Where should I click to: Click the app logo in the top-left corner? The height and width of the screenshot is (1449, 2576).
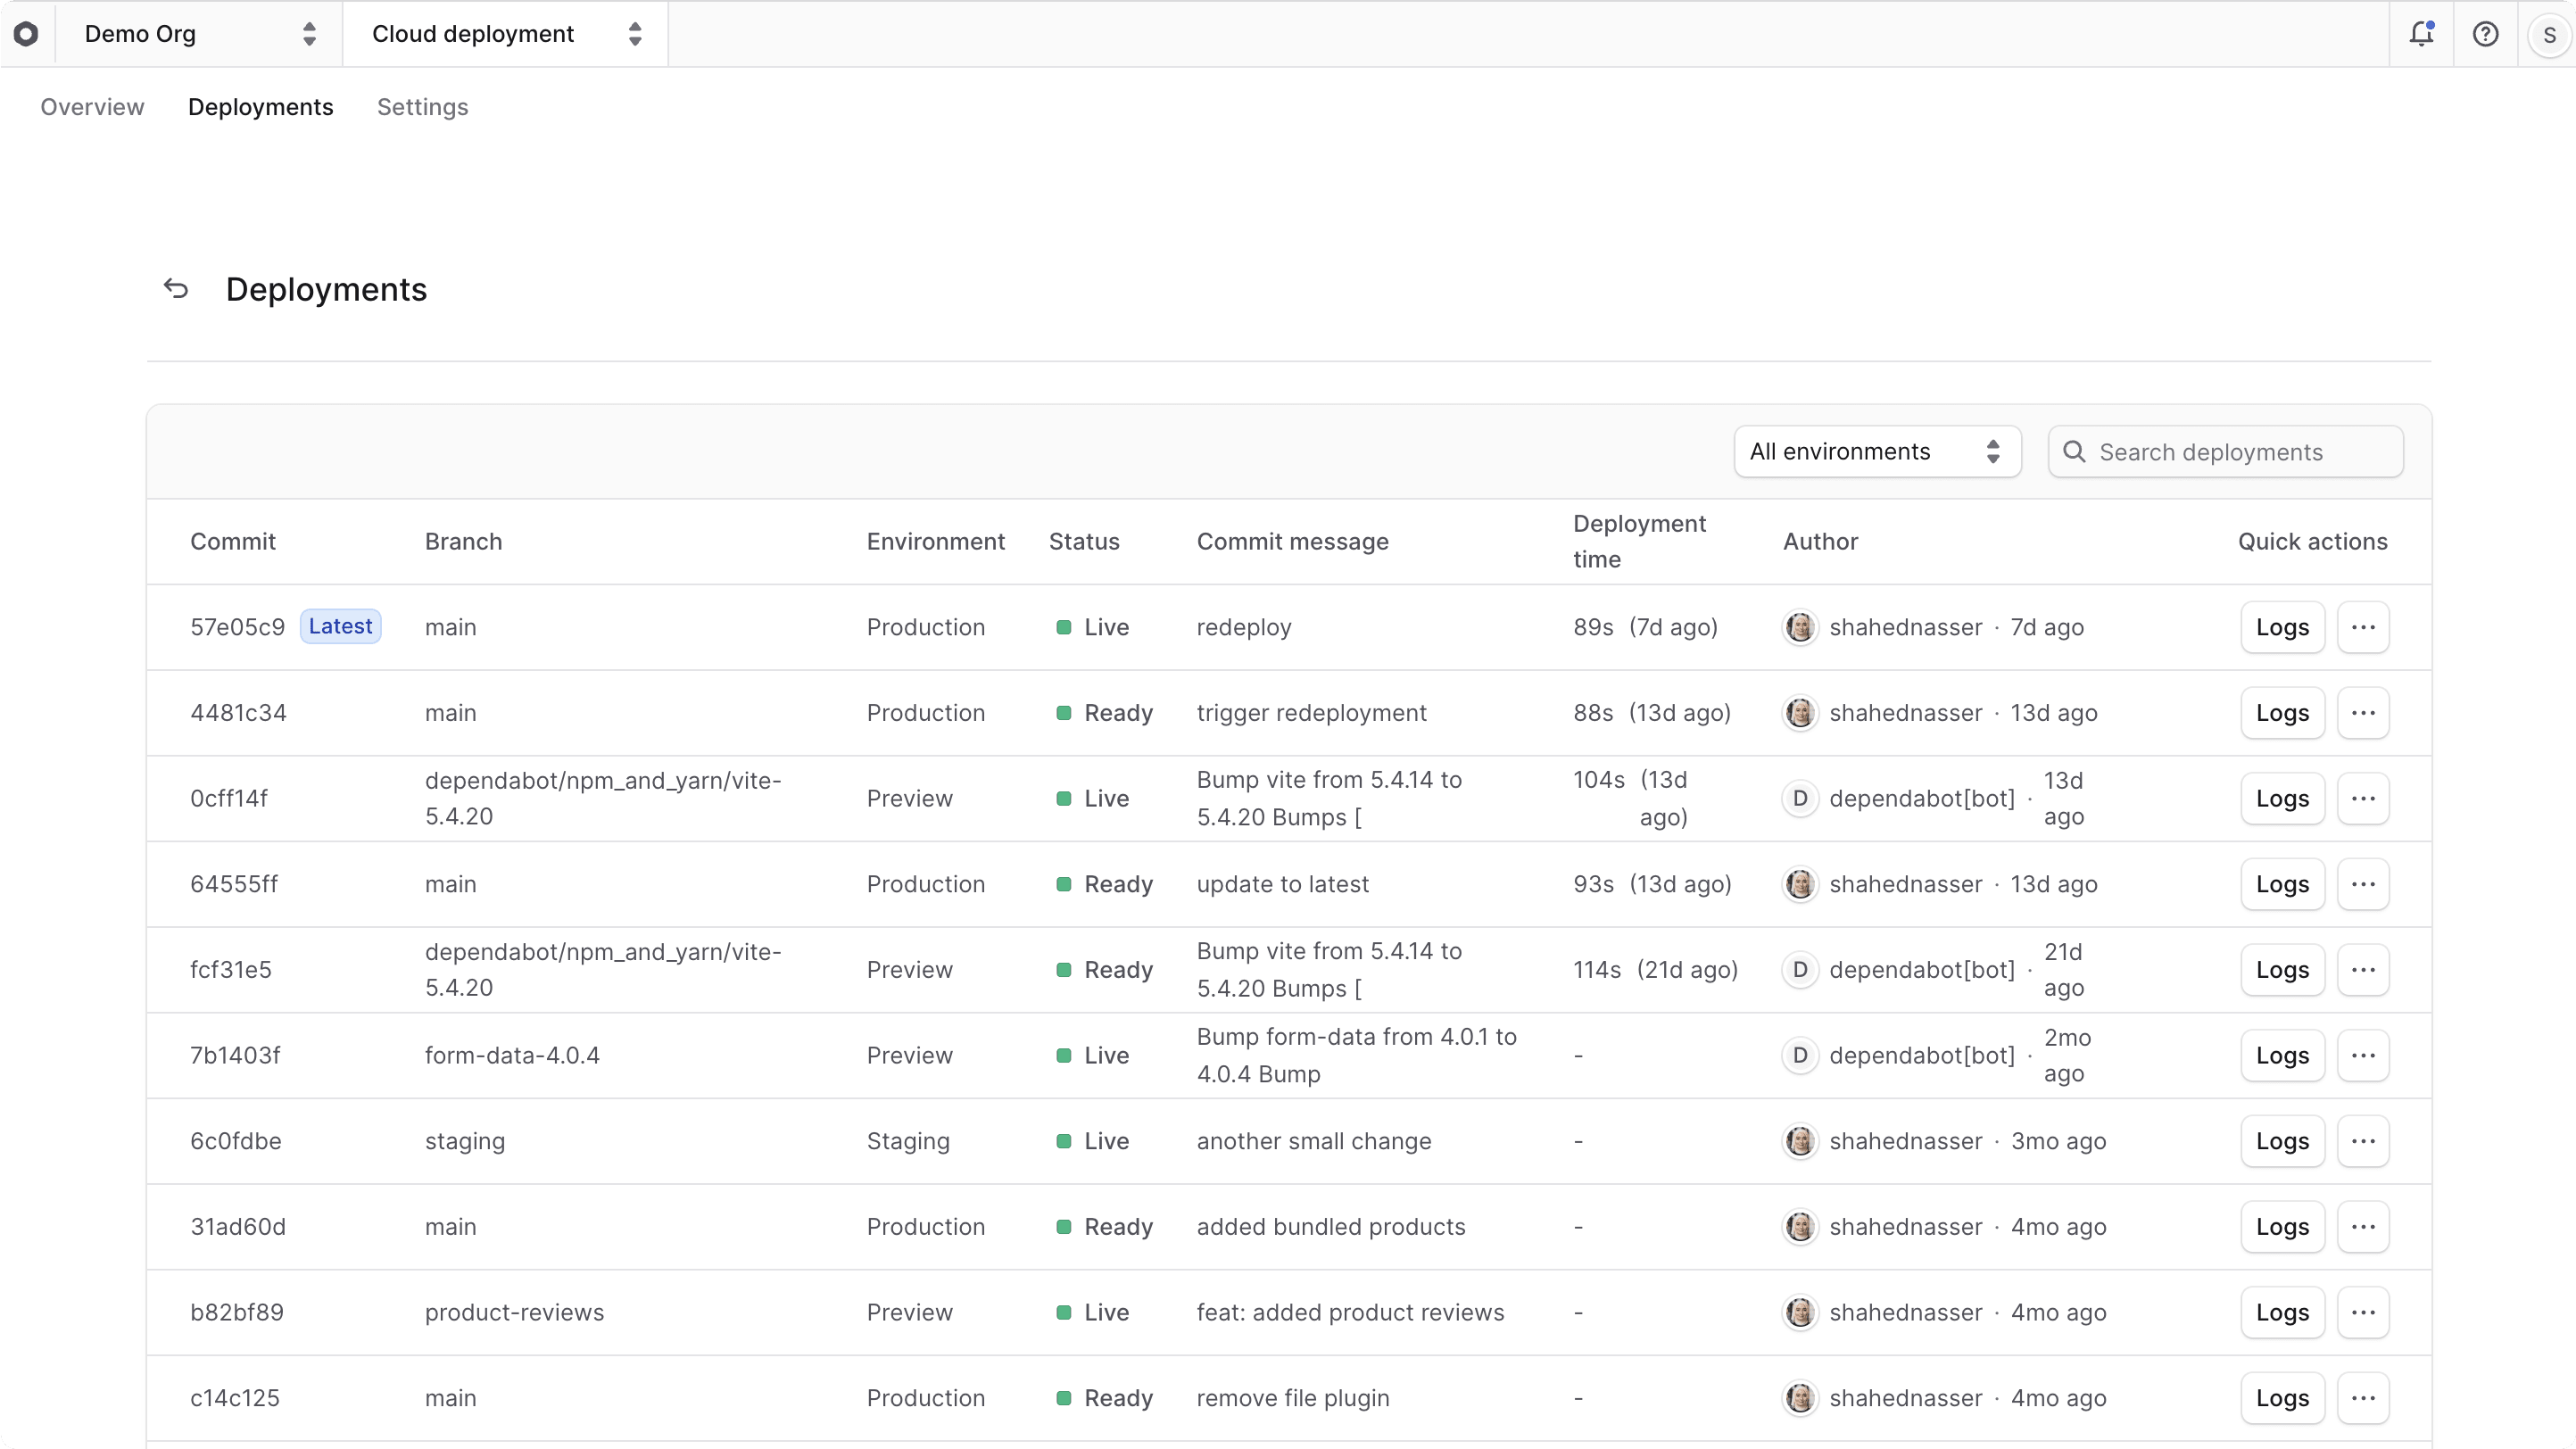click(x=27, y=33)
